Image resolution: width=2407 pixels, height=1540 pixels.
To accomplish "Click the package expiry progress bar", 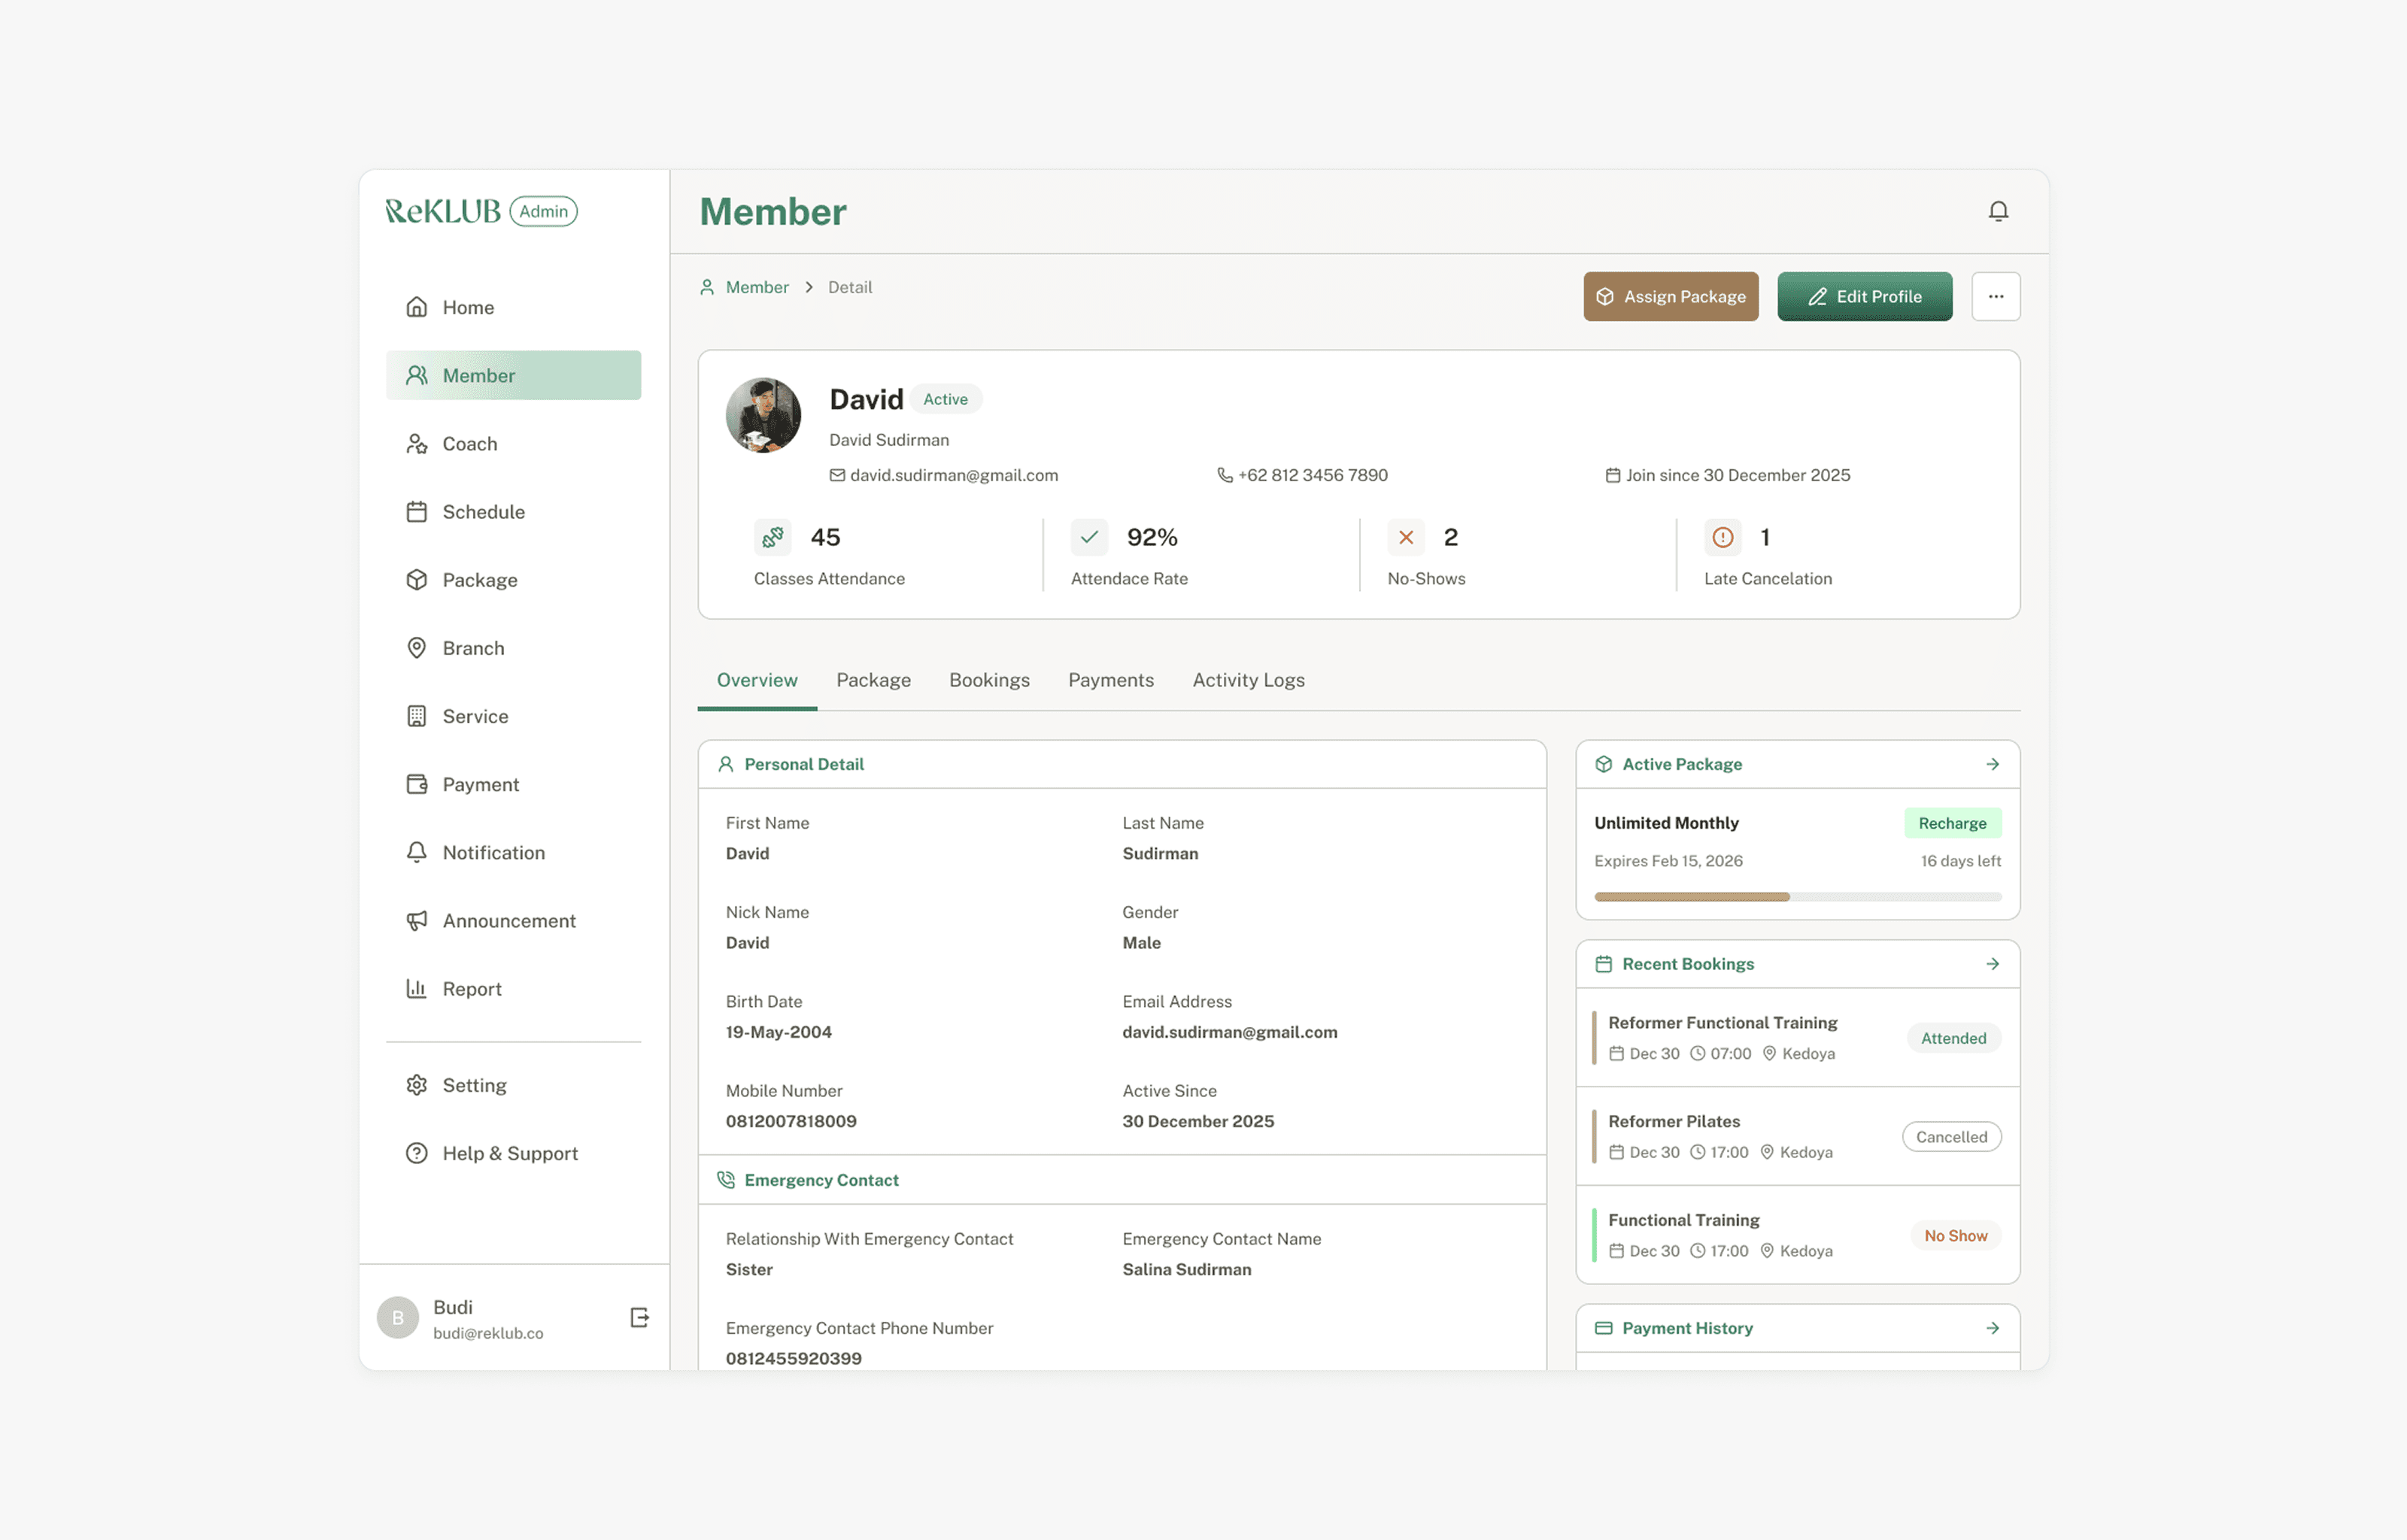I will (x=1797, y=897).
